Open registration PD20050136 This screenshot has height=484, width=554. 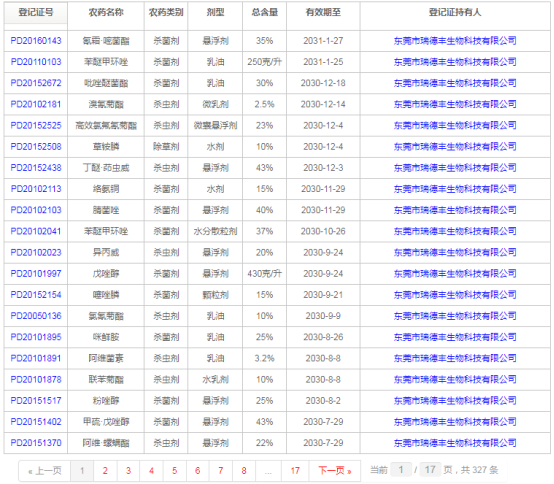tap(36, 316)
